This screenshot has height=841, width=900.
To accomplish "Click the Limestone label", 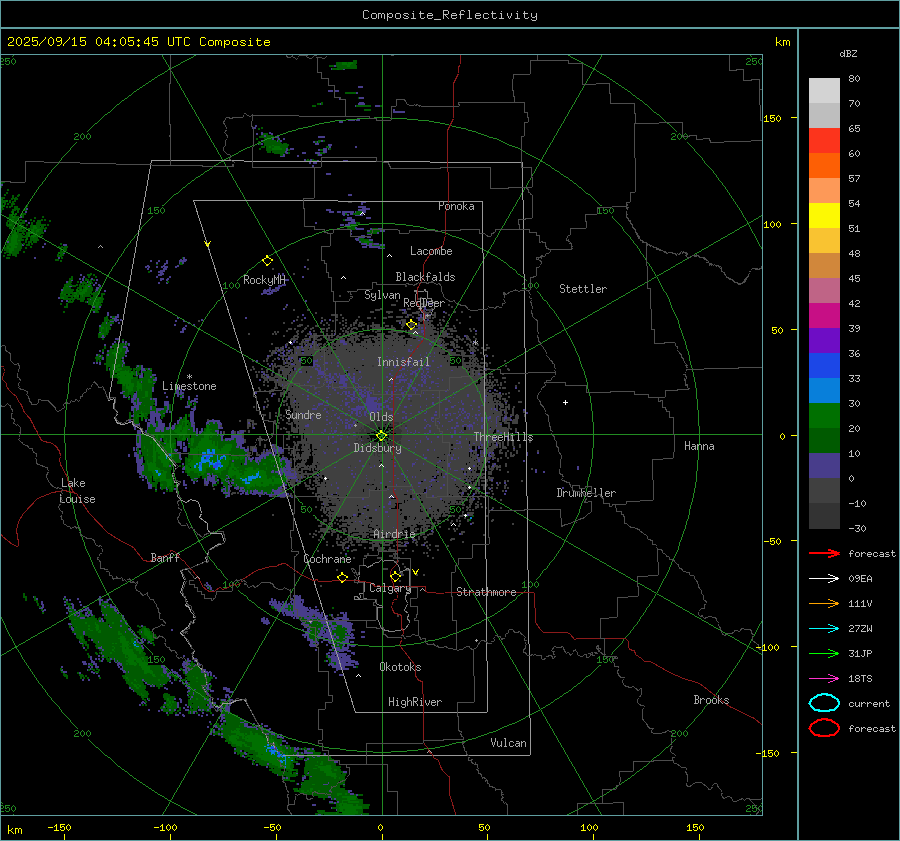I will [189, 386].
